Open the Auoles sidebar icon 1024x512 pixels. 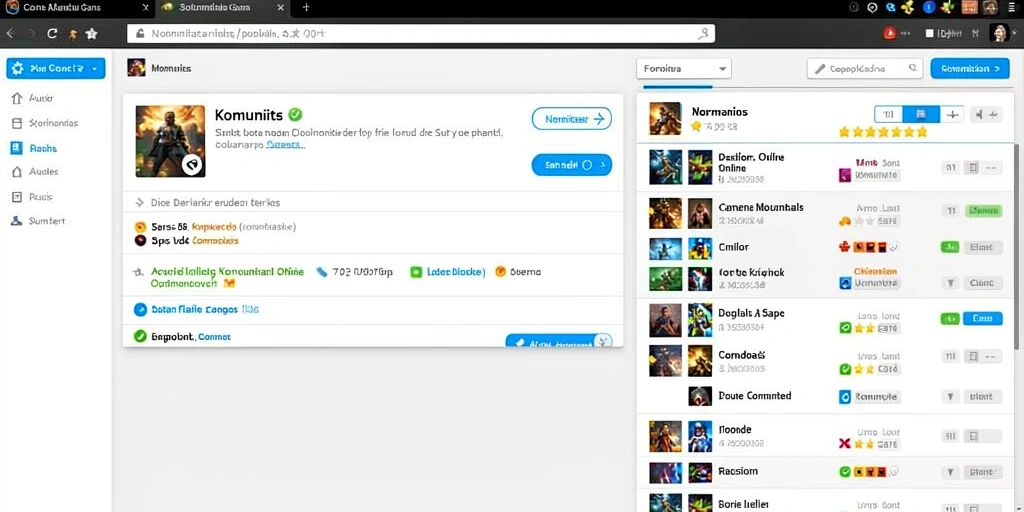[x=17, y=172]
